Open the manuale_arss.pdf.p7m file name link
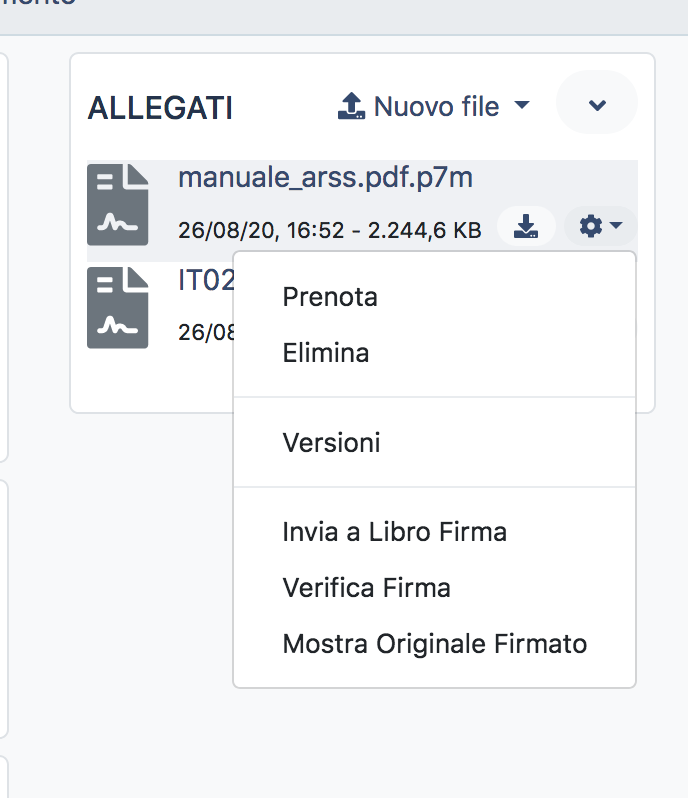This screenshot has height=798, width=688. (325, 178)
